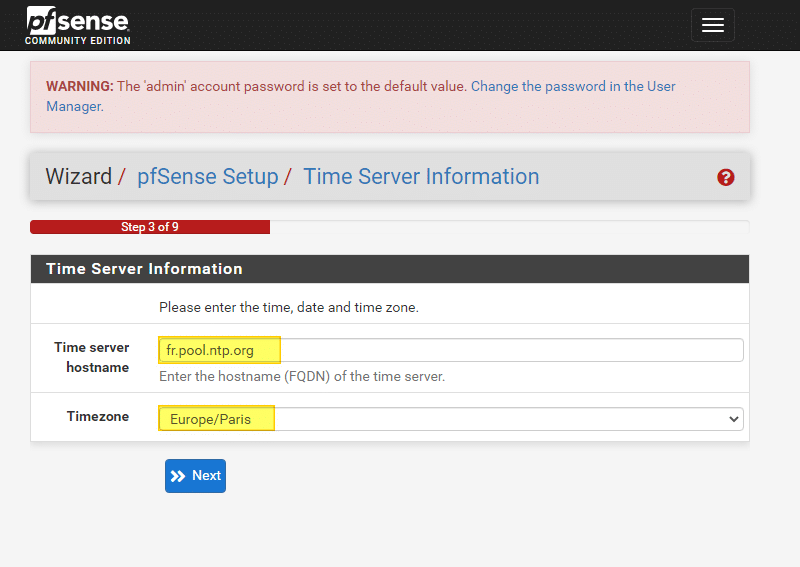Click the 'Step 3 of 9' progress bar
Screen dimensions: 800x567
point(150,227)
